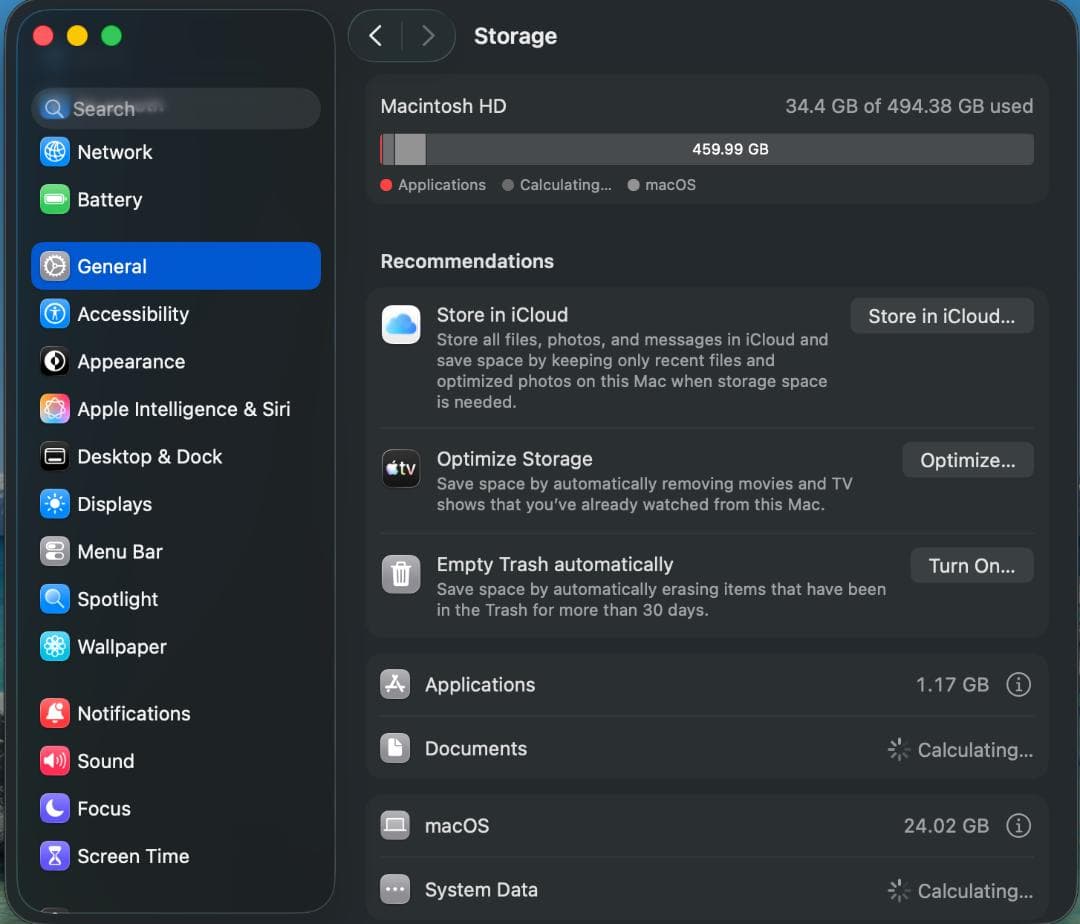This screenshot has height=924, width=1080.
Task: Click the 24.02 GB size value
Action: click(x=946, y=826)
